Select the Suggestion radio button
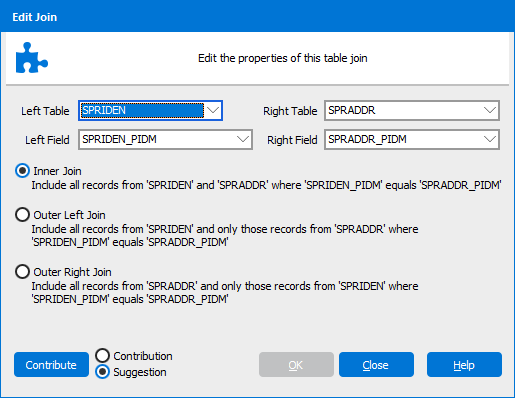Image resolution: width=515 pixels, height=398 pixels. coord(102,372)
